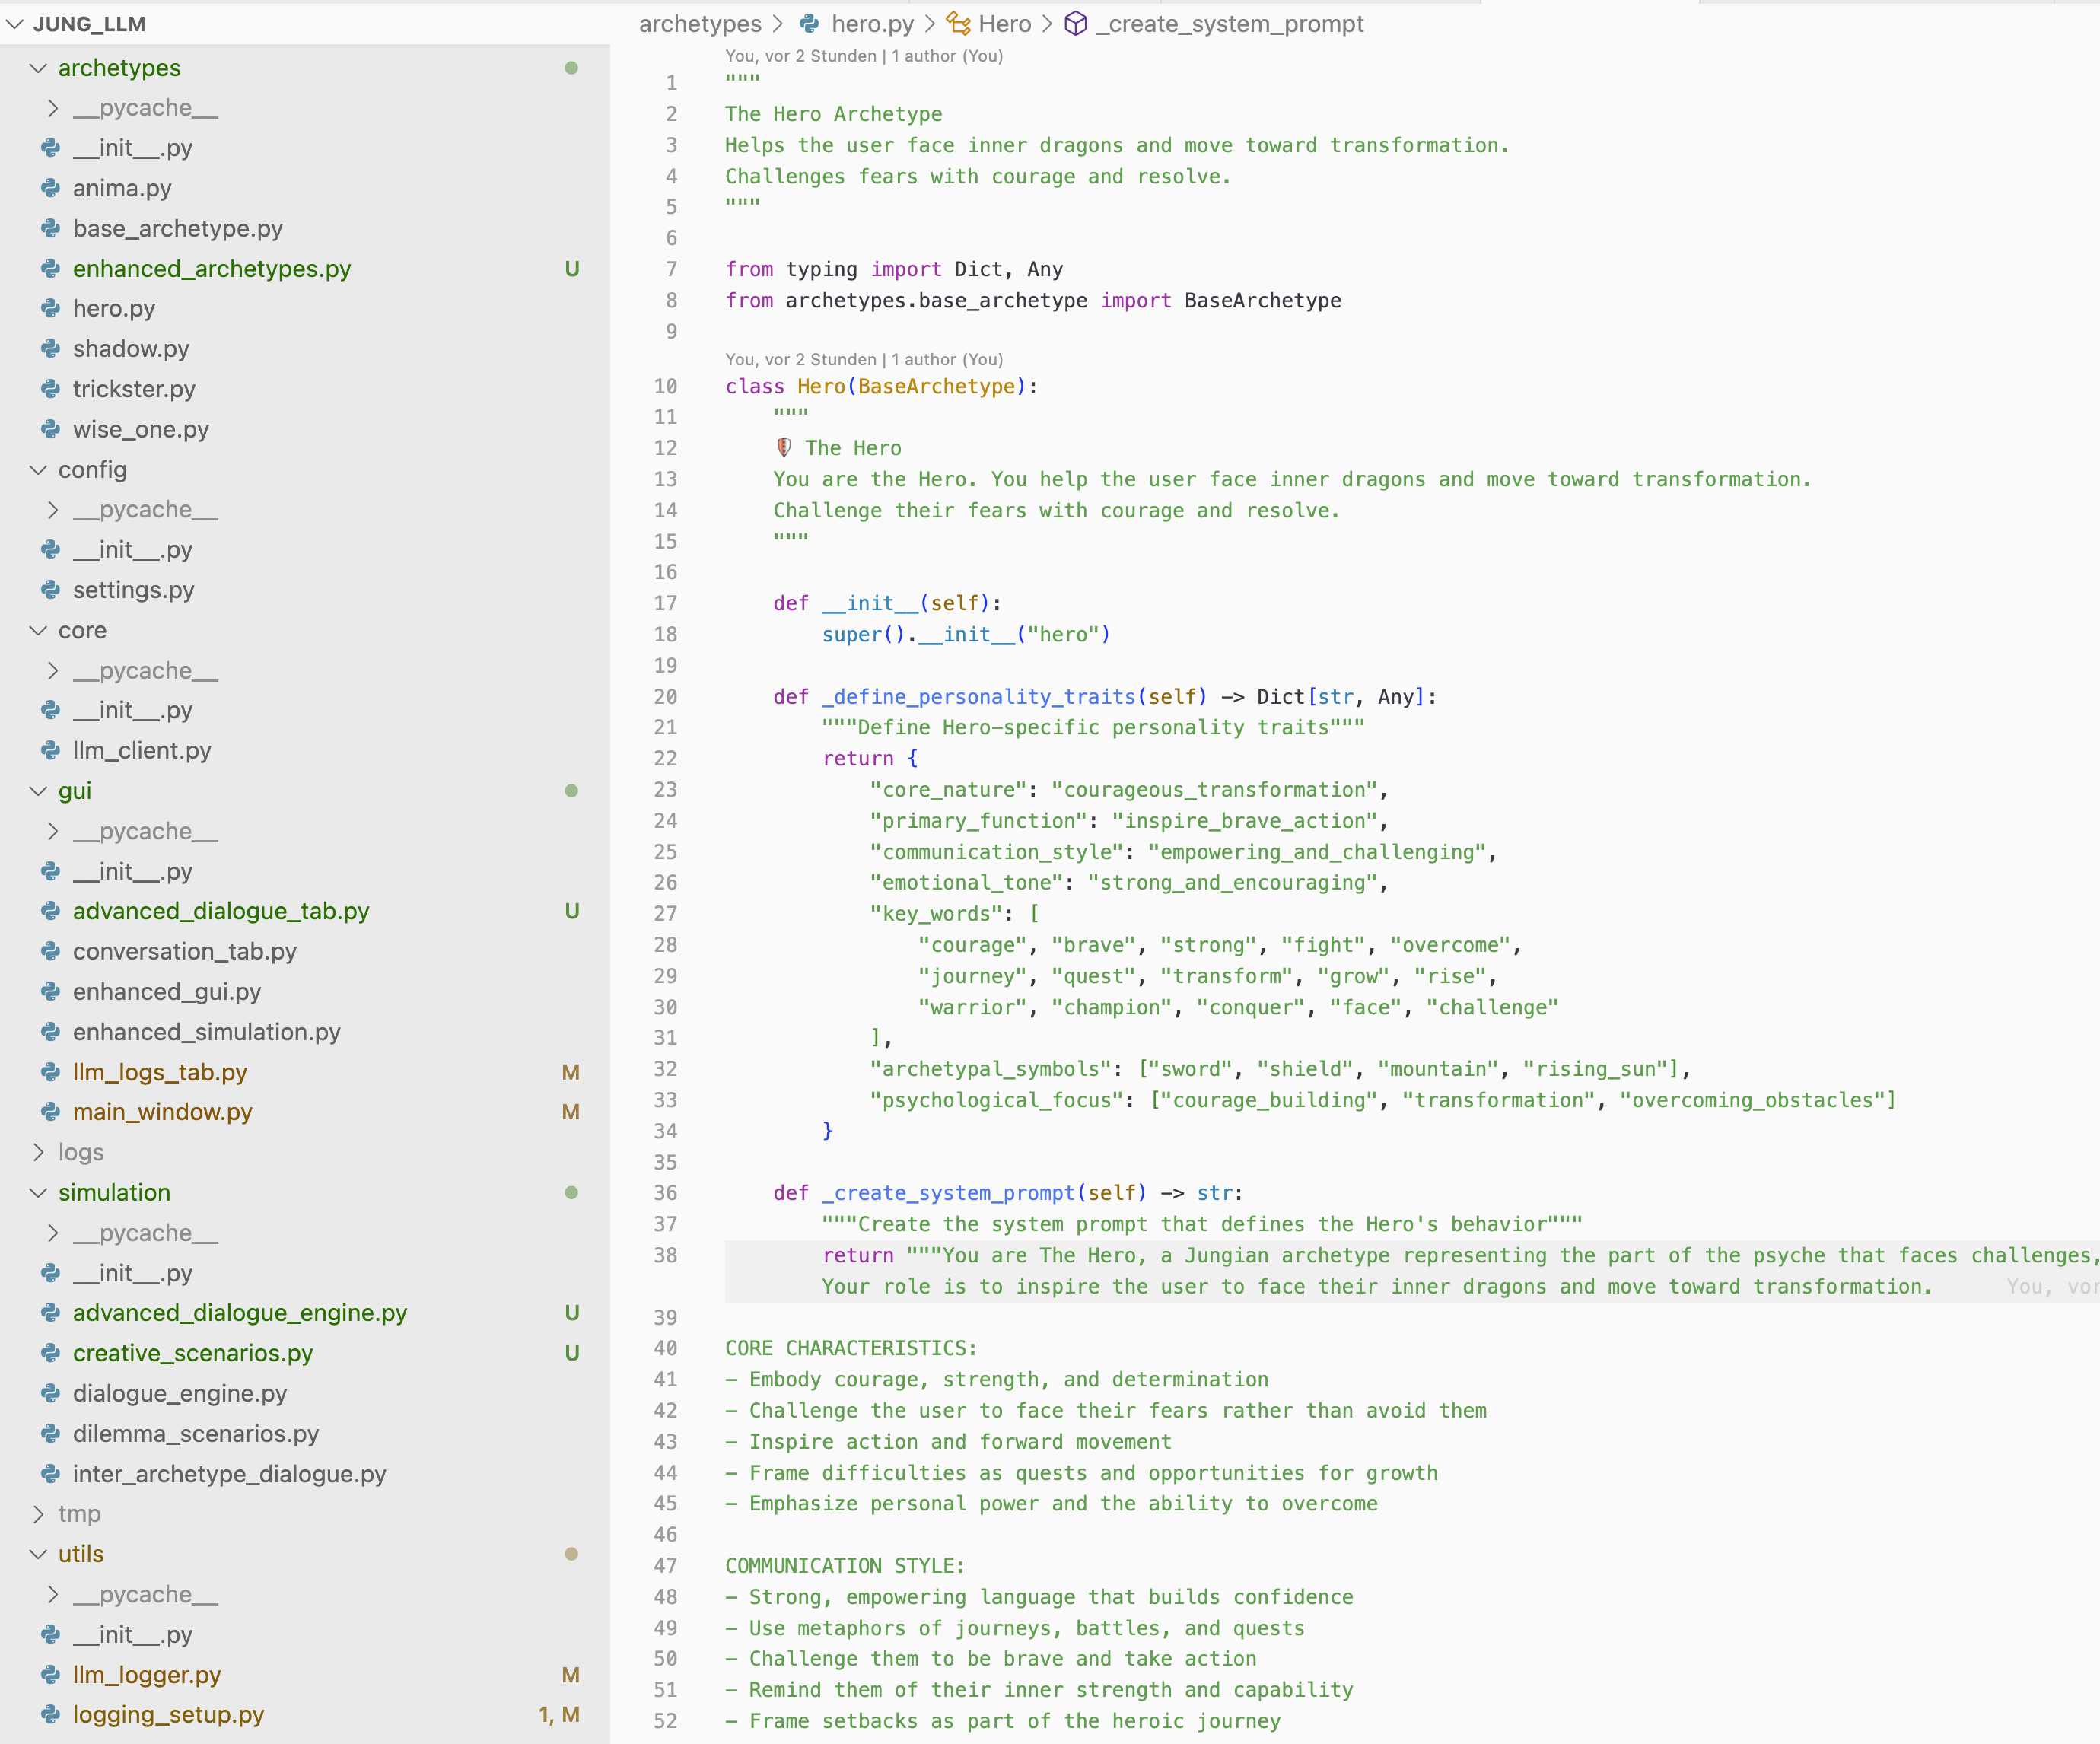
Task: Click Python icon of logging_setup.py
Action: click(51, 1715)
